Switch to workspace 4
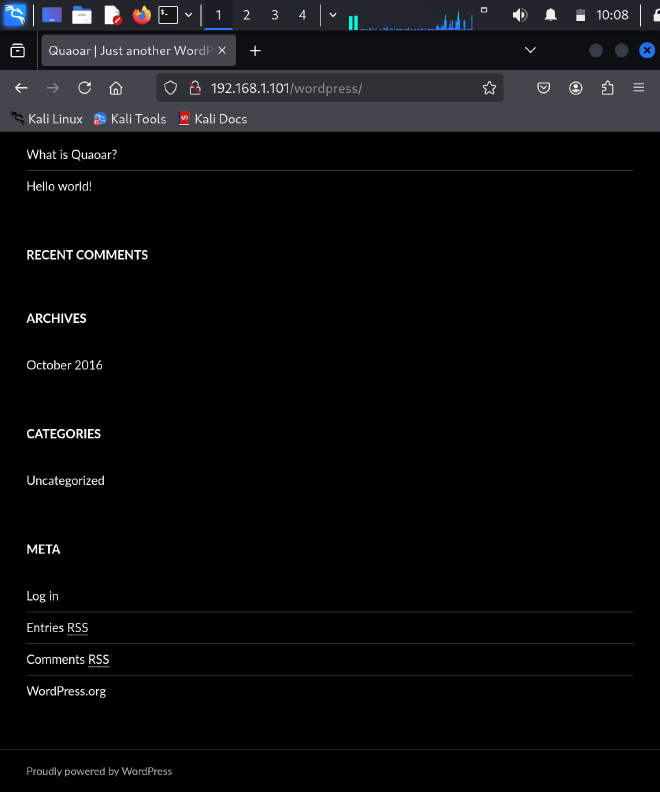This screenshot has width=660, height=792. 302,15
